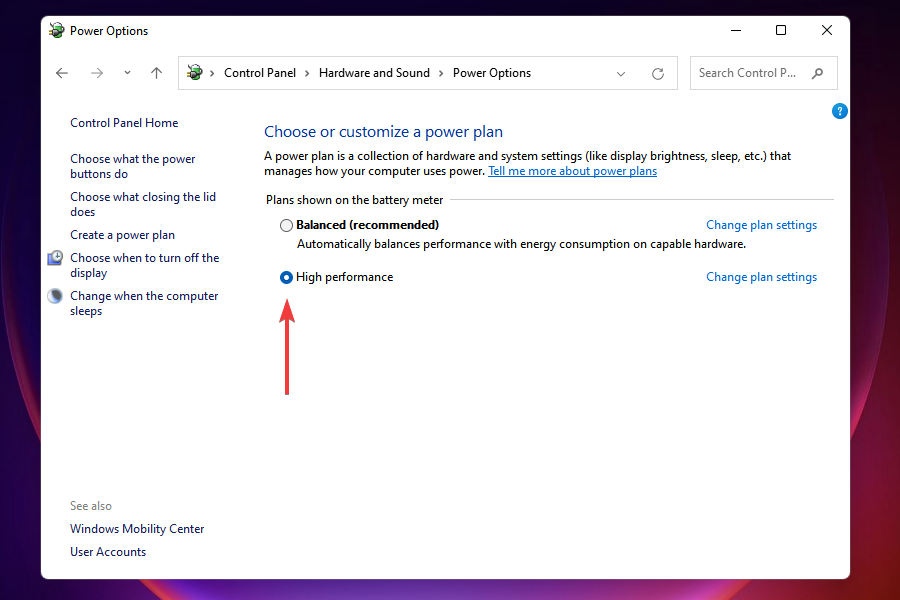
Task: Open Hardware and Sound breadcrumb
Action: click(x=374, y=73)
